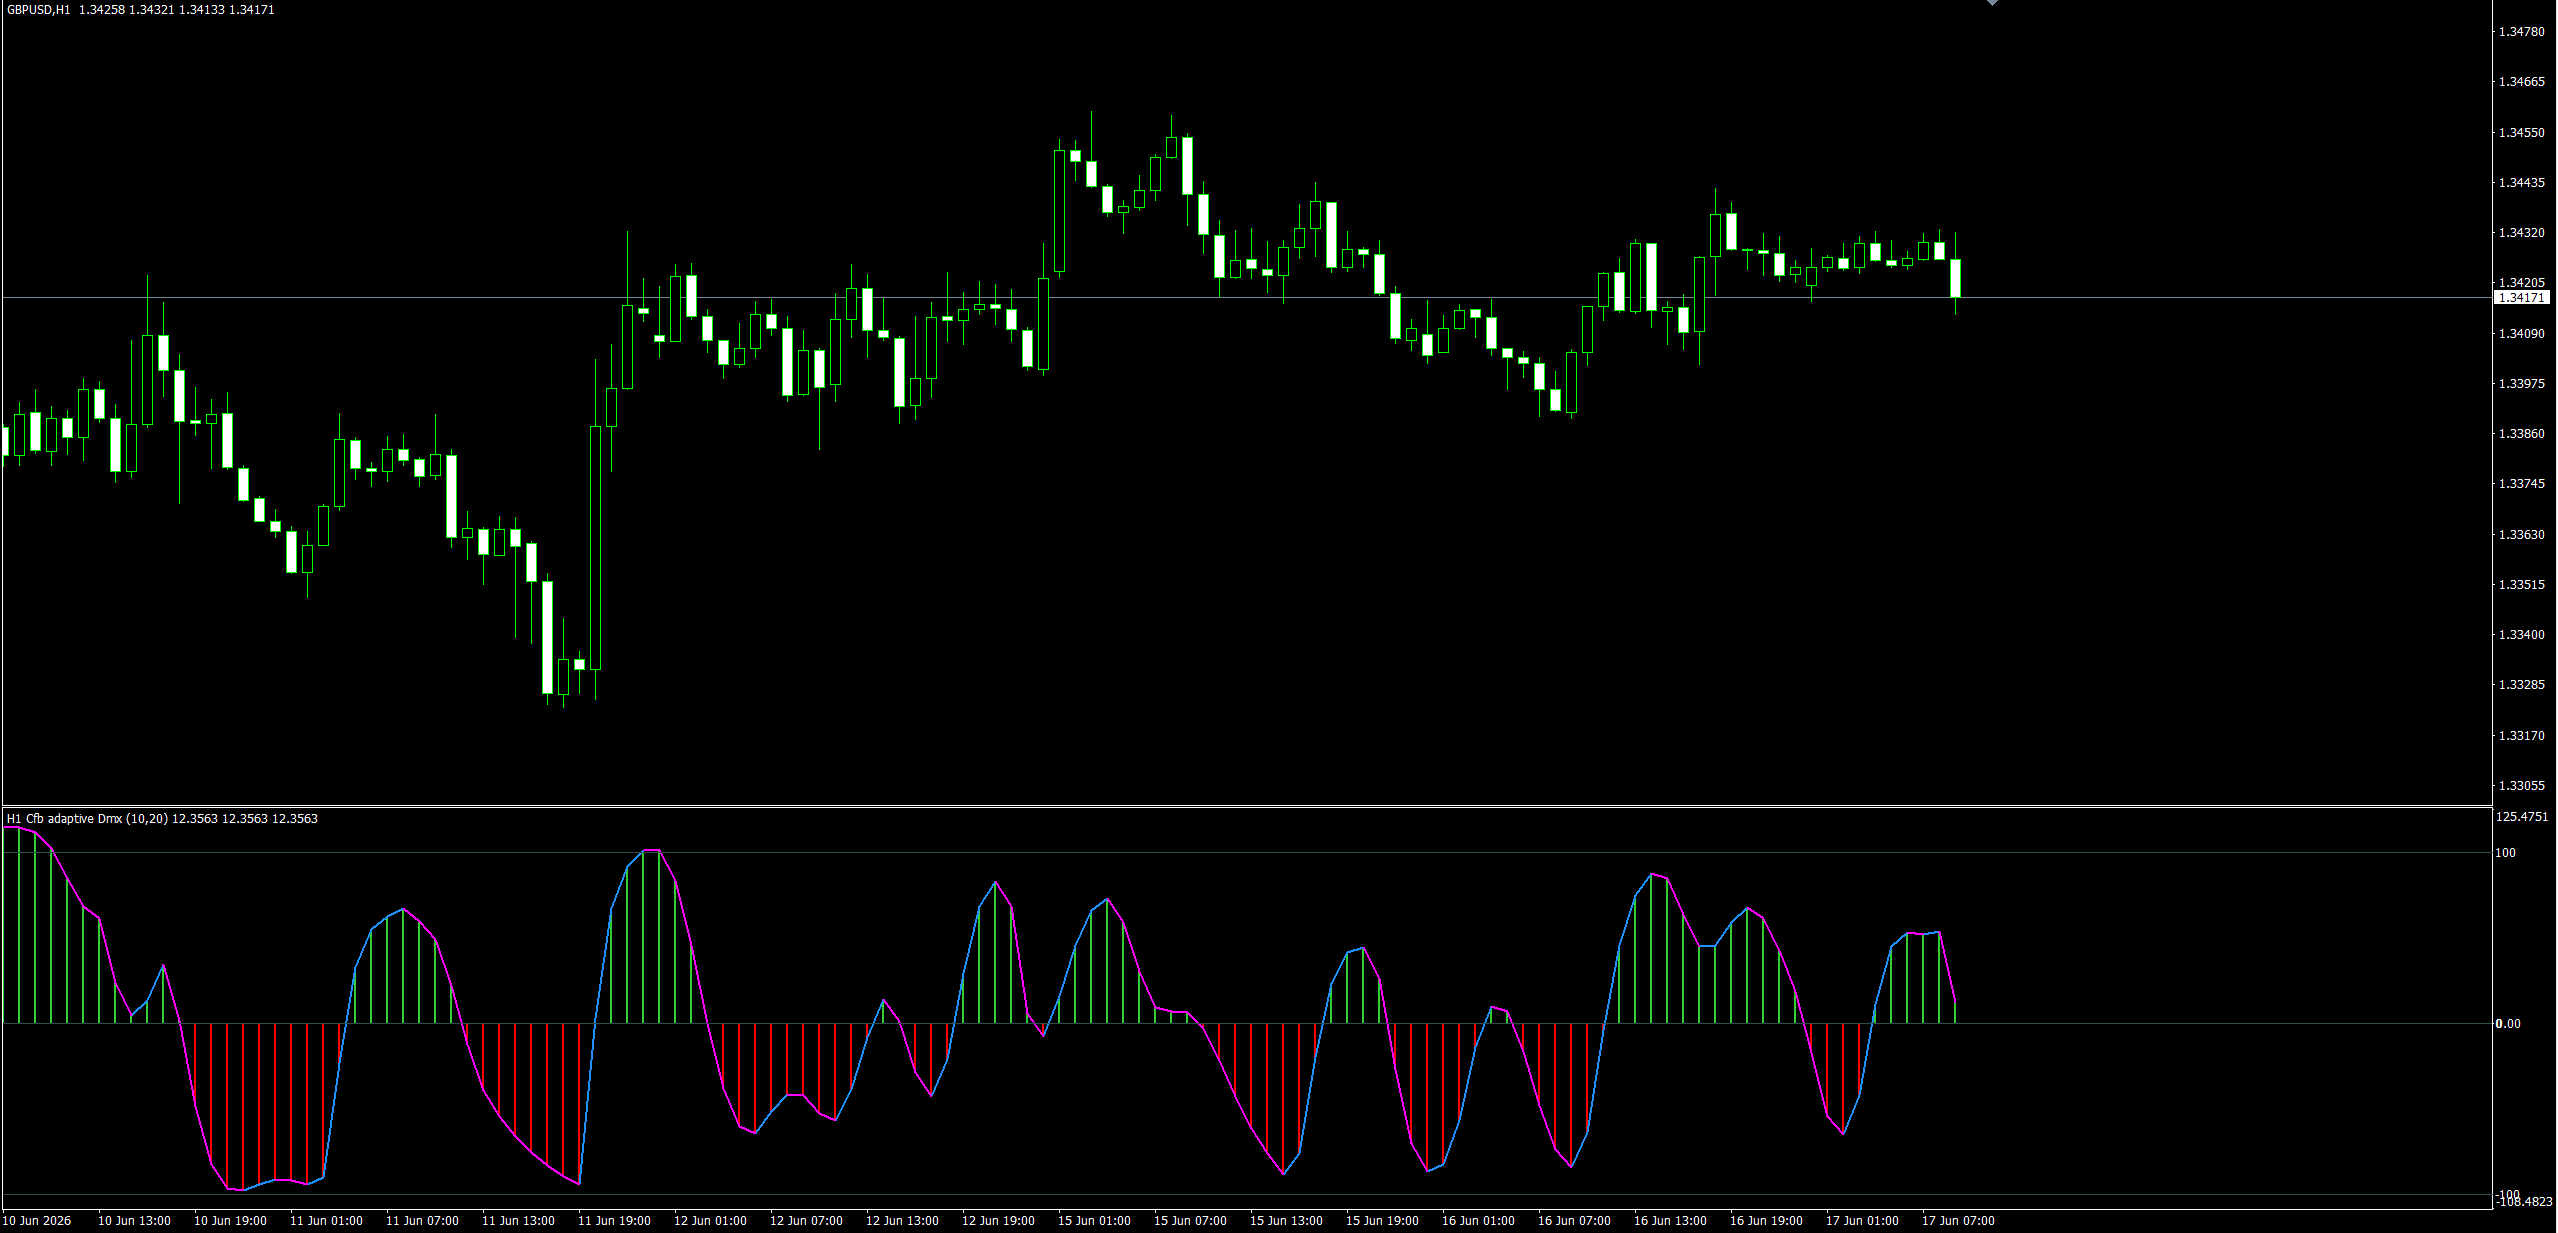Click time axis label 12 Jun 07:00
Viewport: 2558px width, 1233px height.
806,1221
